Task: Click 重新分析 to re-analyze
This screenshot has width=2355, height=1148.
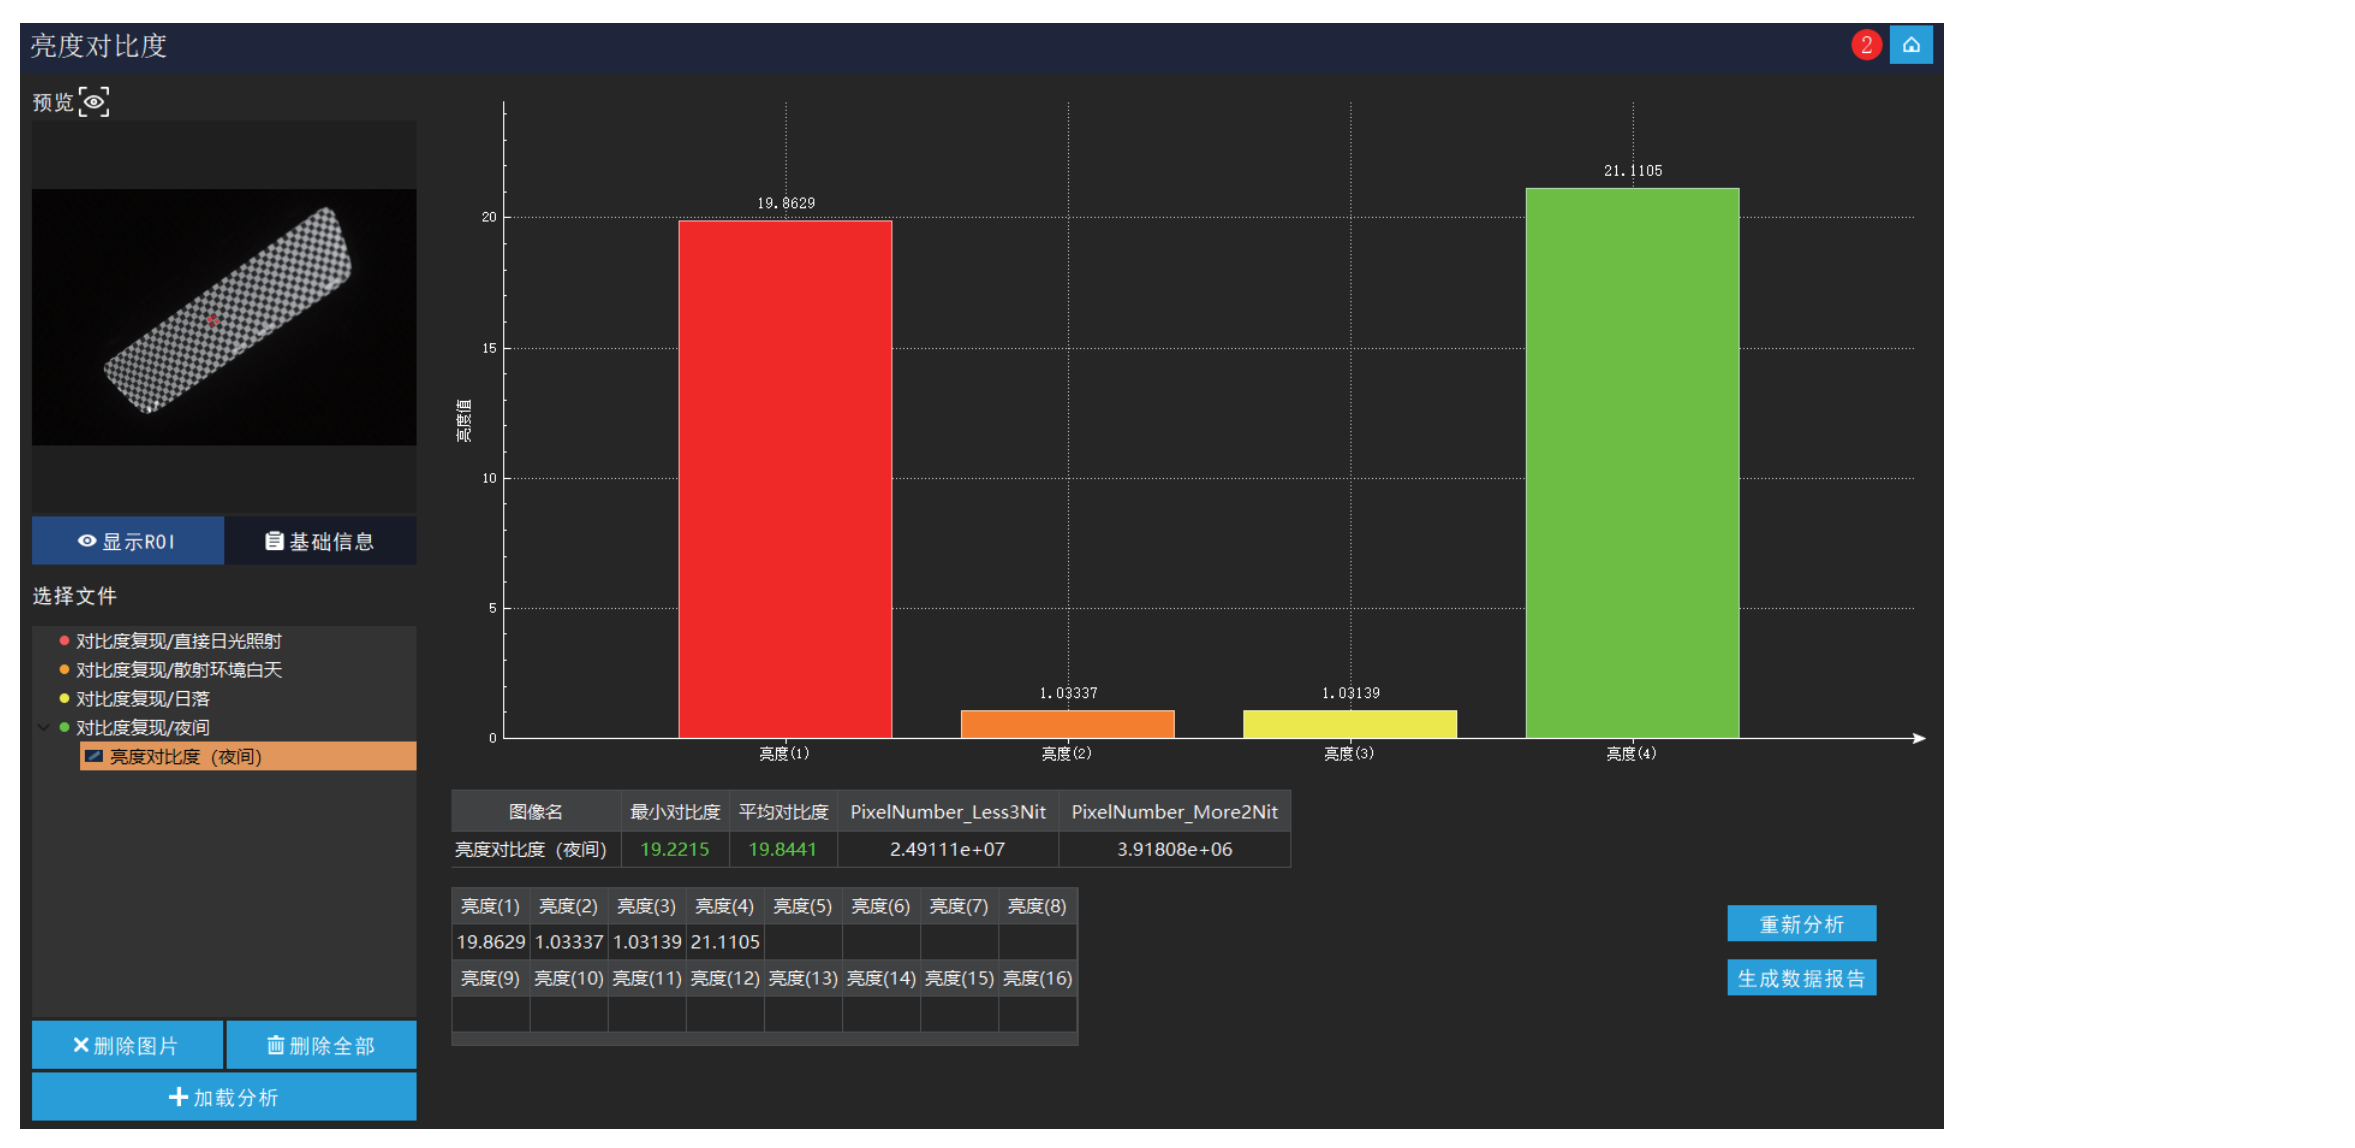Action: [x=1801, y=924]
